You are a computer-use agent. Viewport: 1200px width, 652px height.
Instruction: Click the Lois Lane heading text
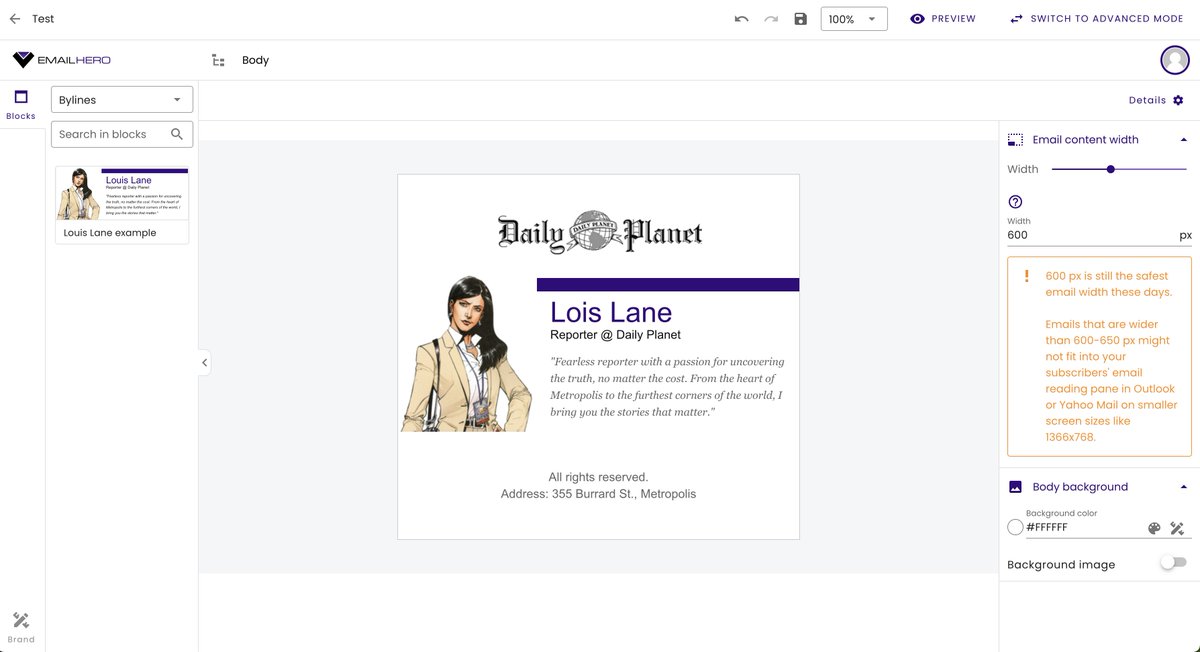tap(611, 312)
